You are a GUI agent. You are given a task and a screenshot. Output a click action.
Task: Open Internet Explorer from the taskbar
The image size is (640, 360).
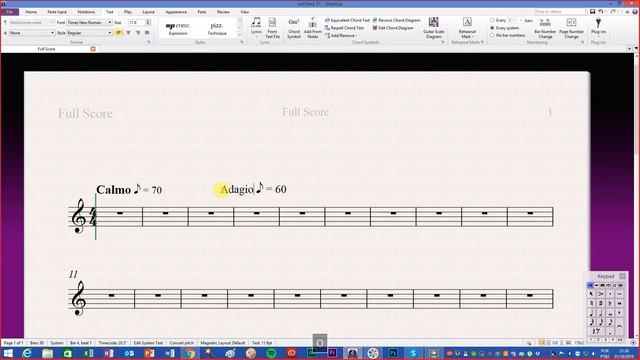tap(27, 353)
